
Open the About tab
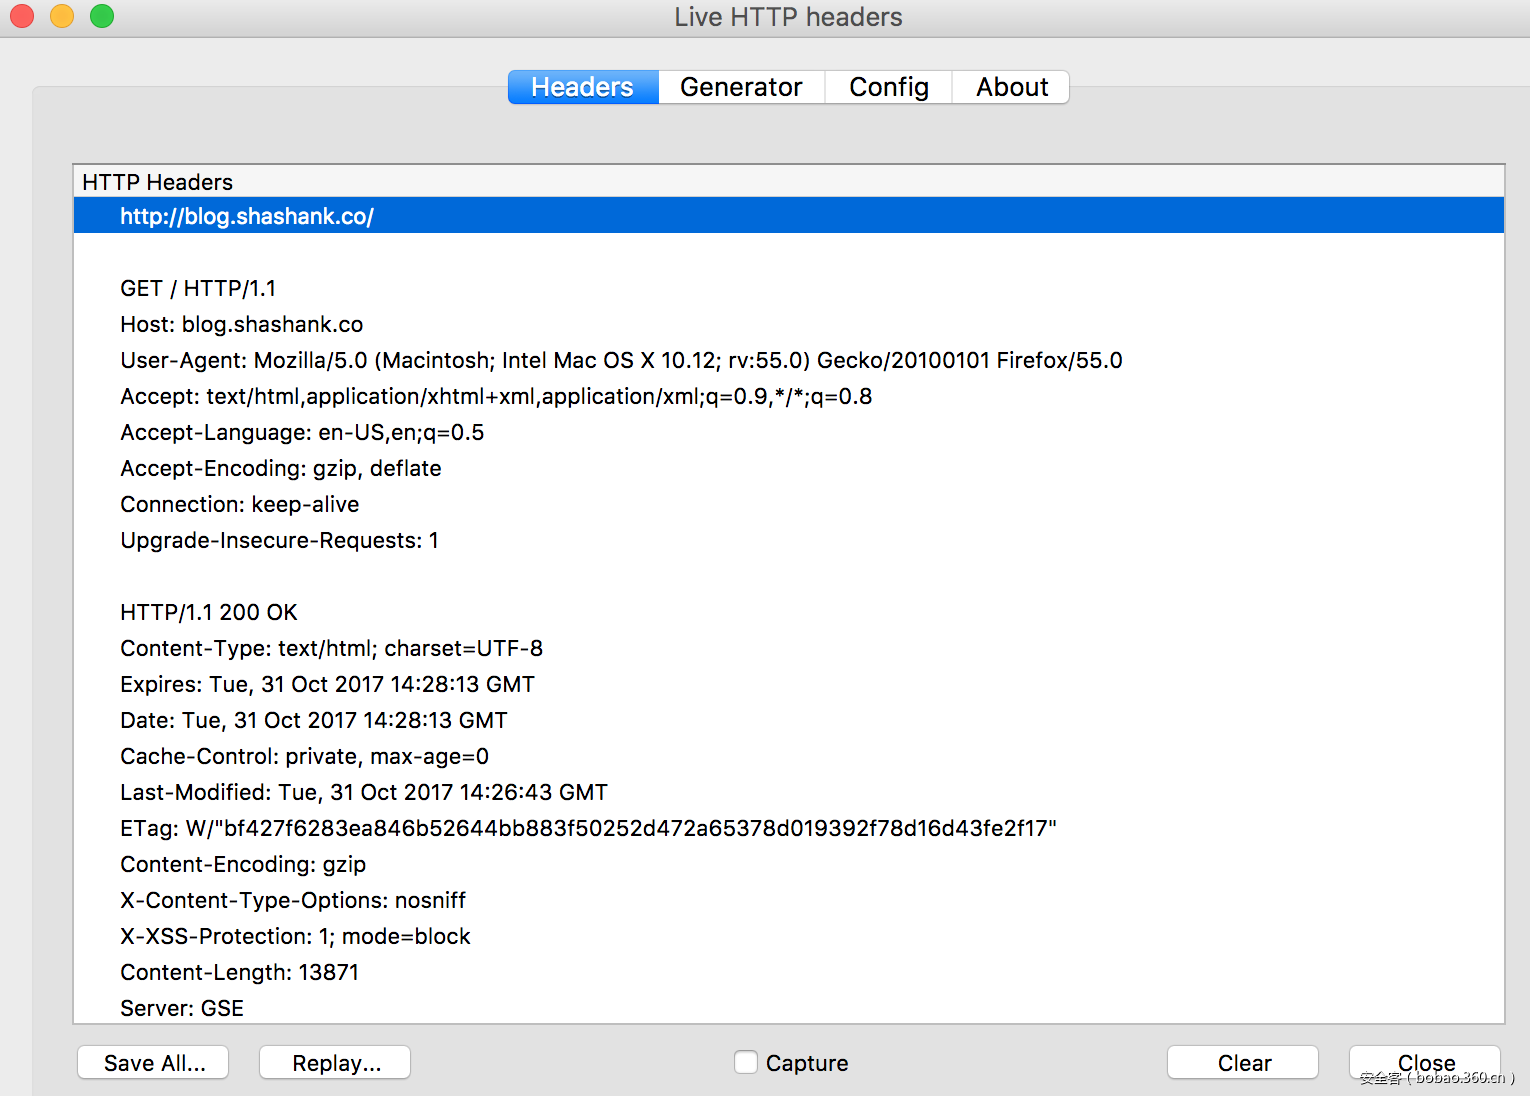(1011, 87)
